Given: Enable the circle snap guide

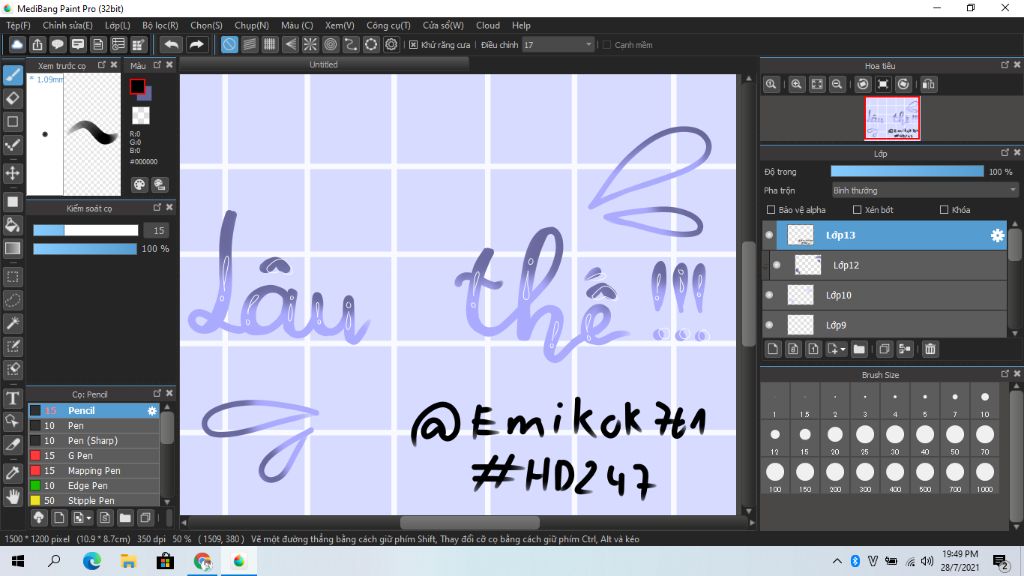Looking at the screenshot, I should (x=330, y=44).
